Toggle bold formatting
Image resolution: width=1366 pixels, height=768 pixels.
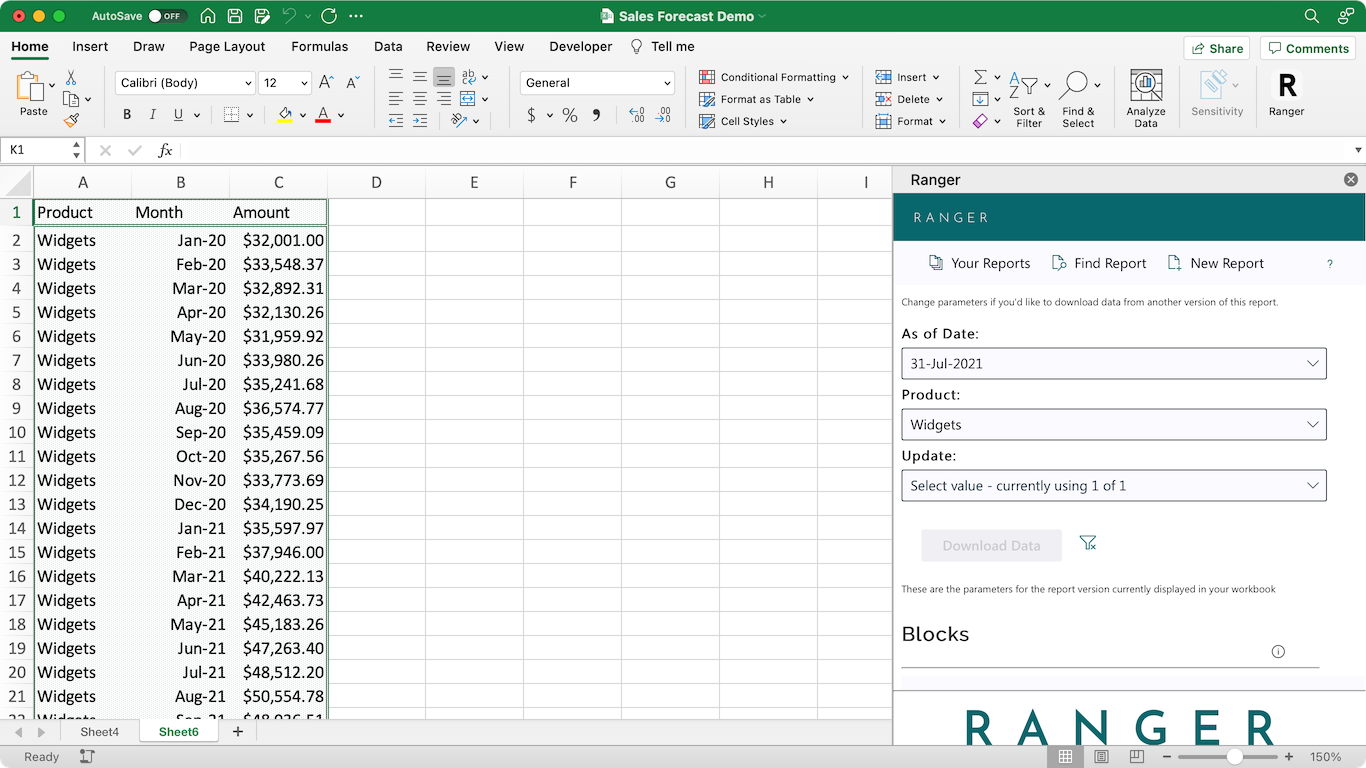(x=127, y=115)
